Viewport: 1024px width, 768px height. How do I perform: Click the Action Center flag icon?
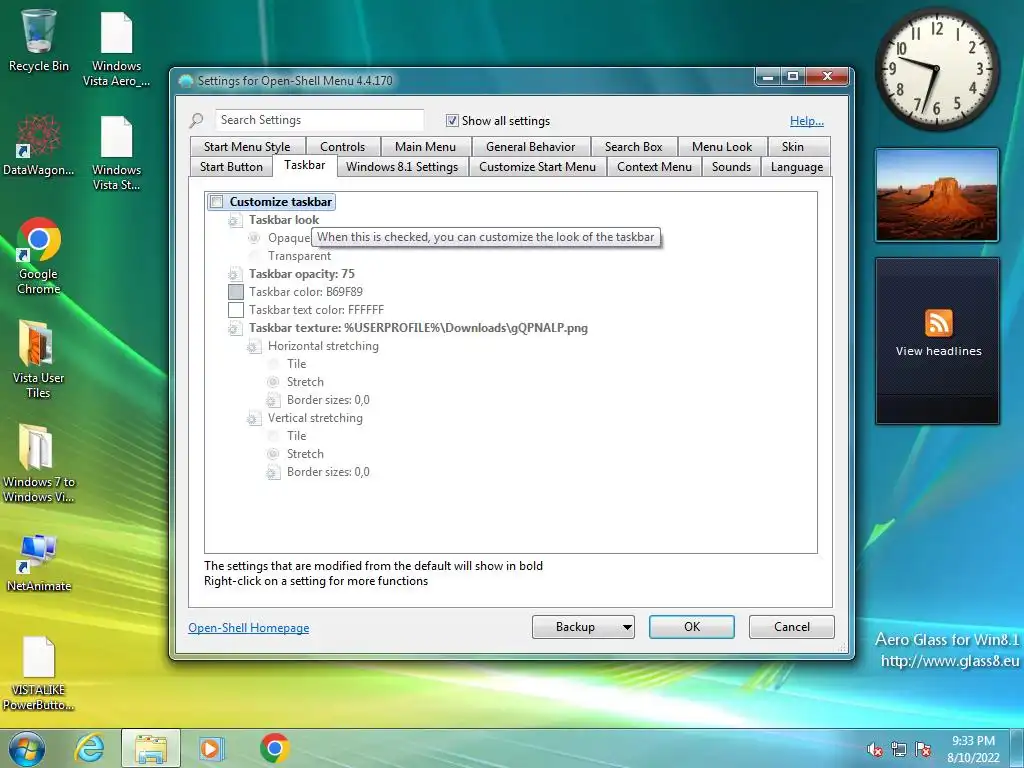(x=923, y=750)
